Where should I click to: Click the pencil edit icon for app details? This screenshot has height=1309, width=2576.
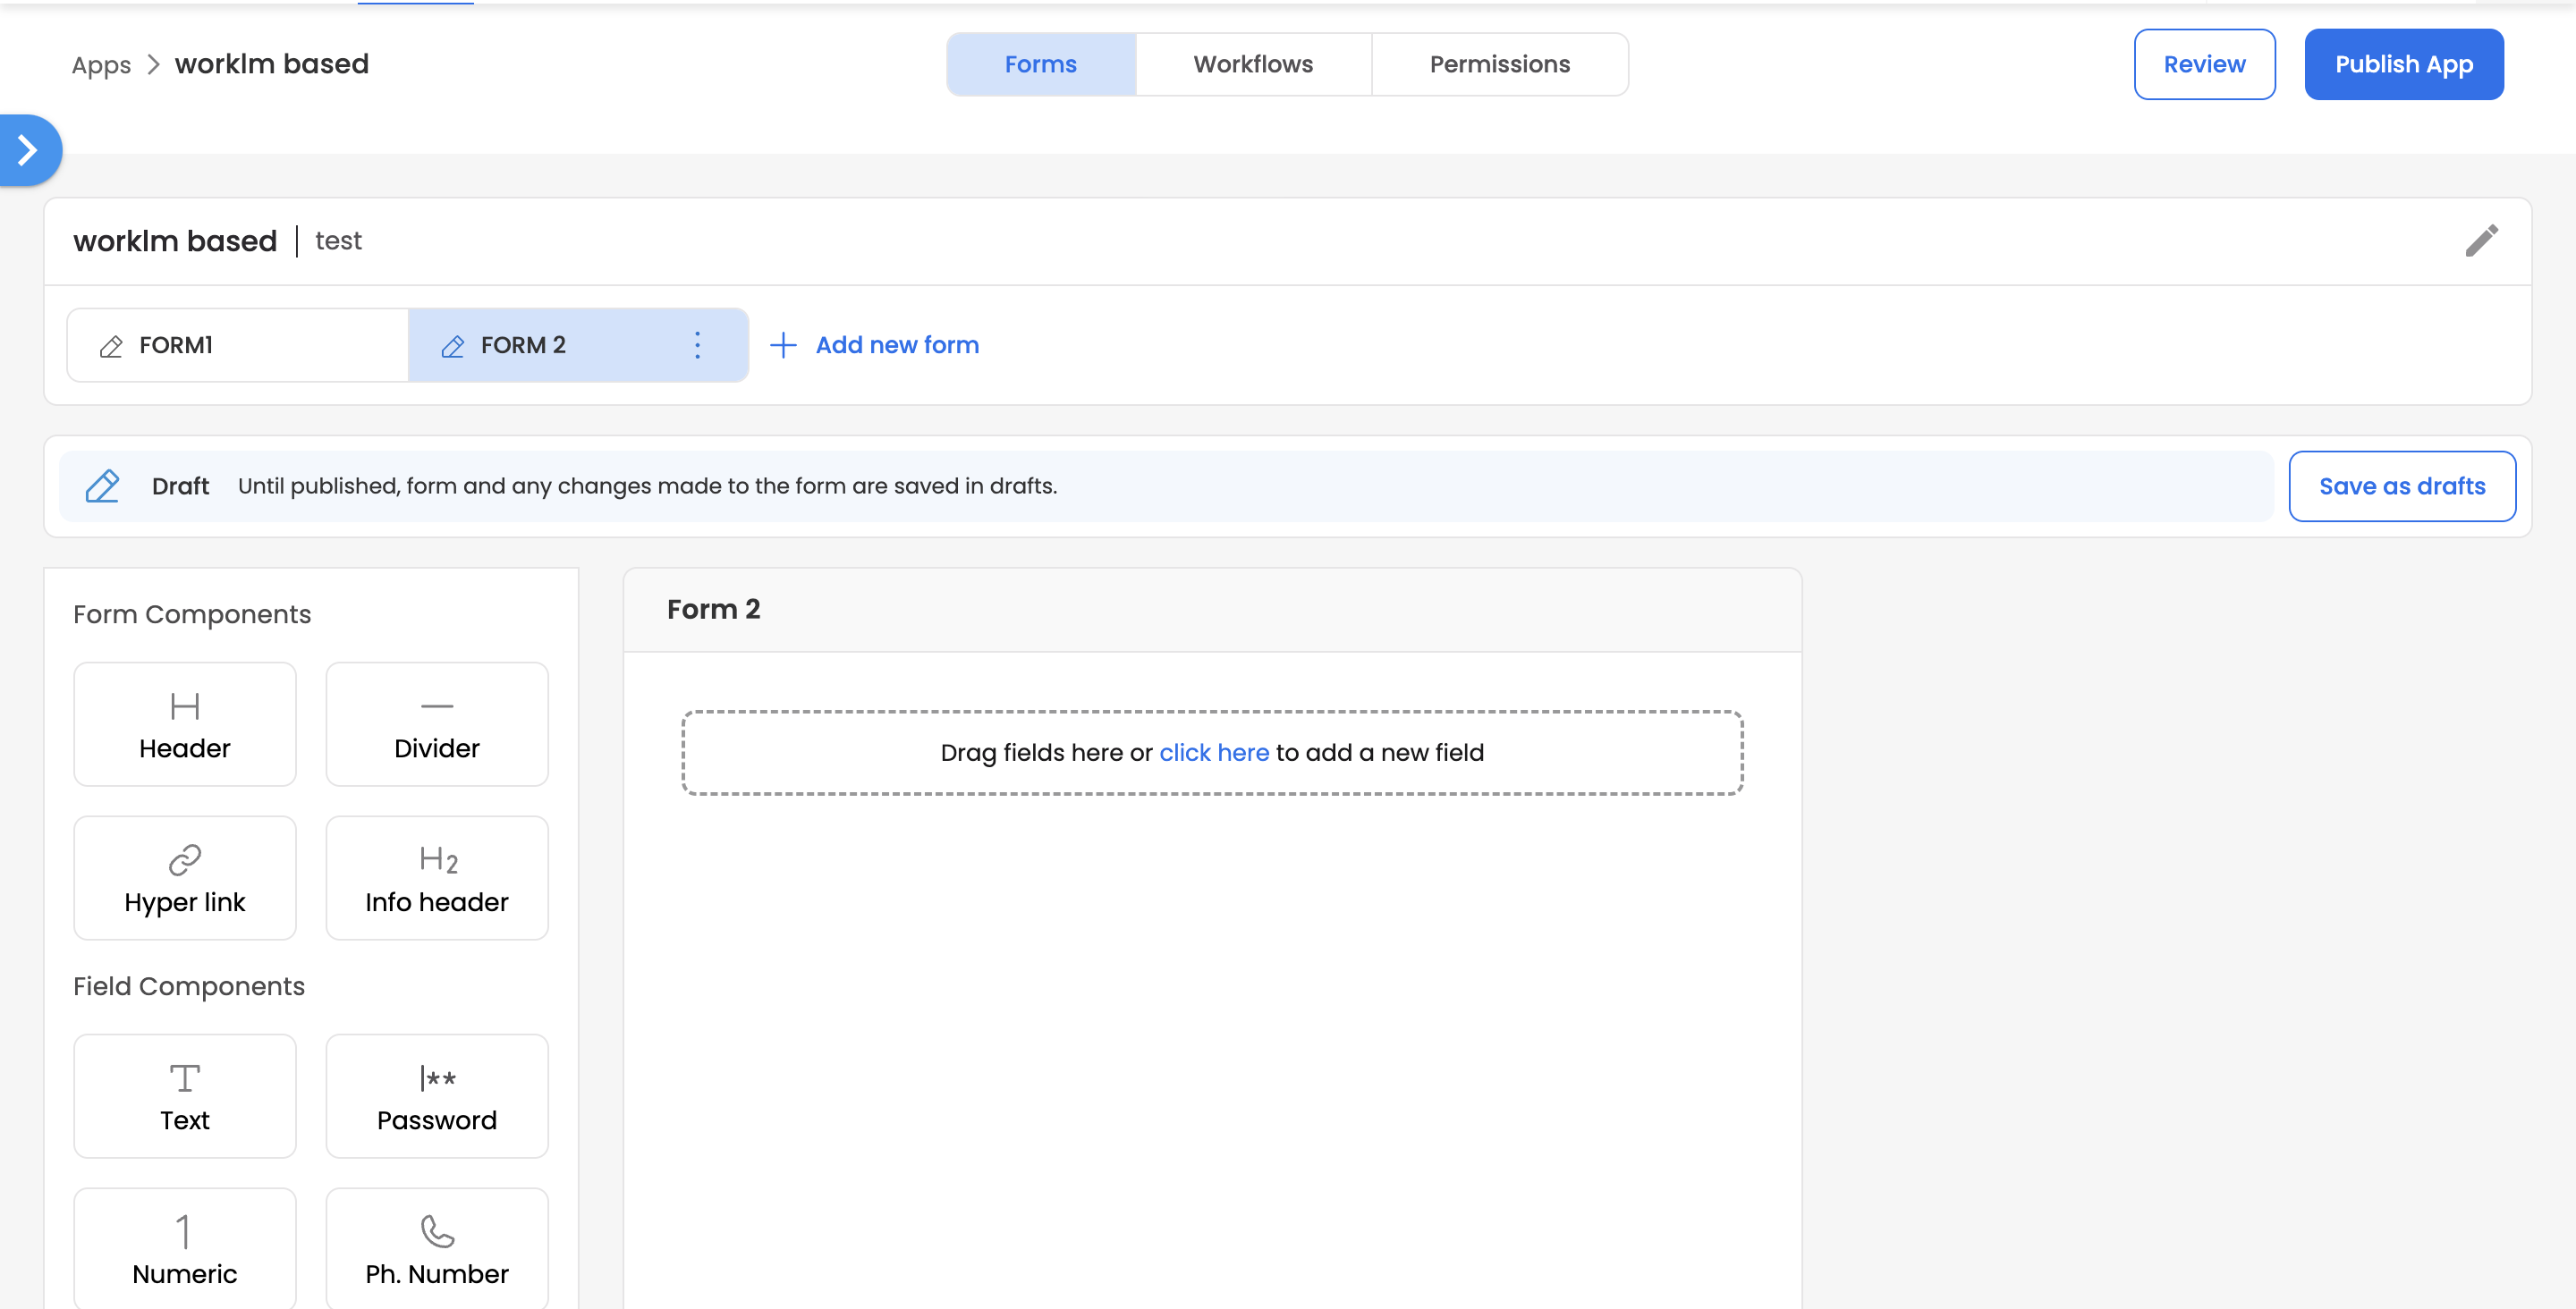point(2481,241)
